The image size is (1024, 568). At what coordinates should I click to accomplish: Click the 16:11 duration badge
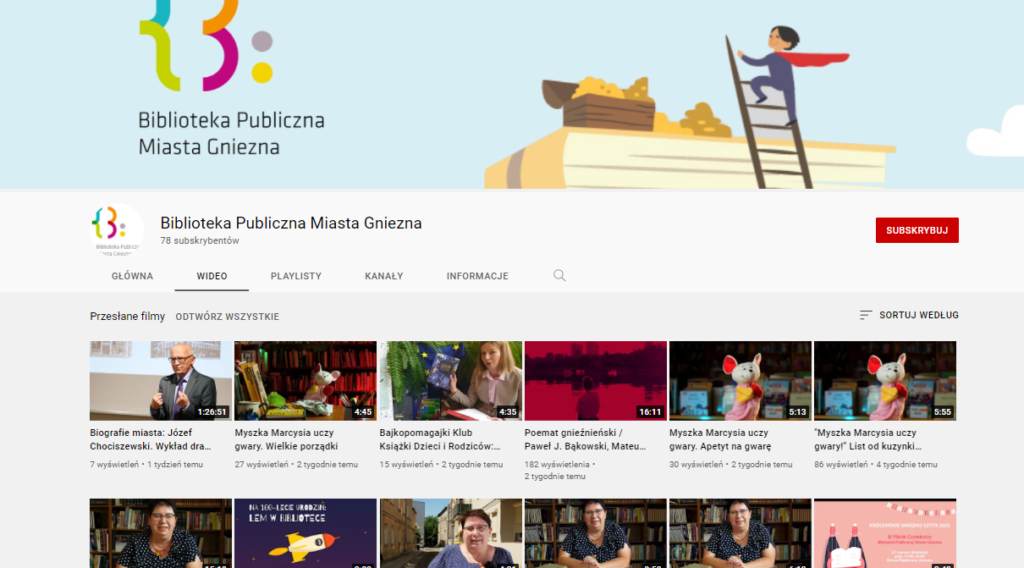(650, 412)
